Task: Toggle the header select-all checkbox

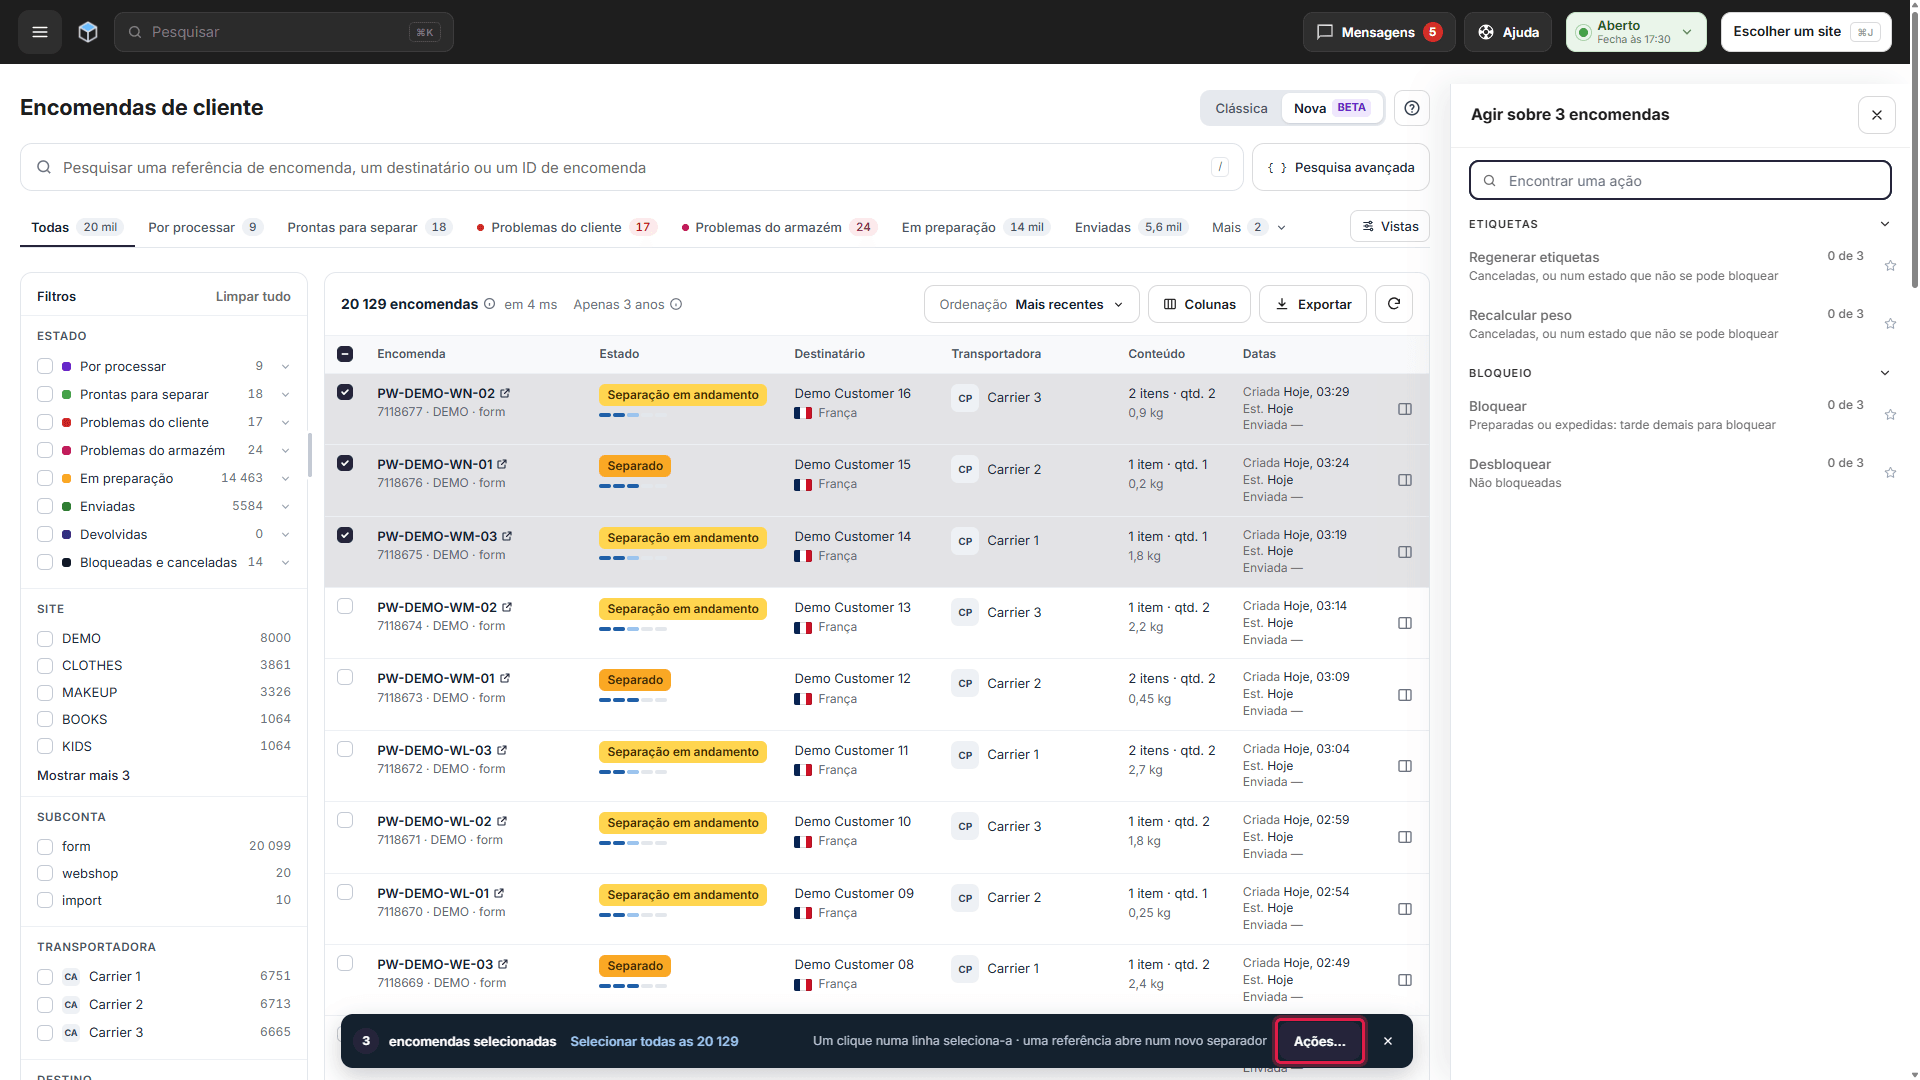Action: tap(345, 354)
